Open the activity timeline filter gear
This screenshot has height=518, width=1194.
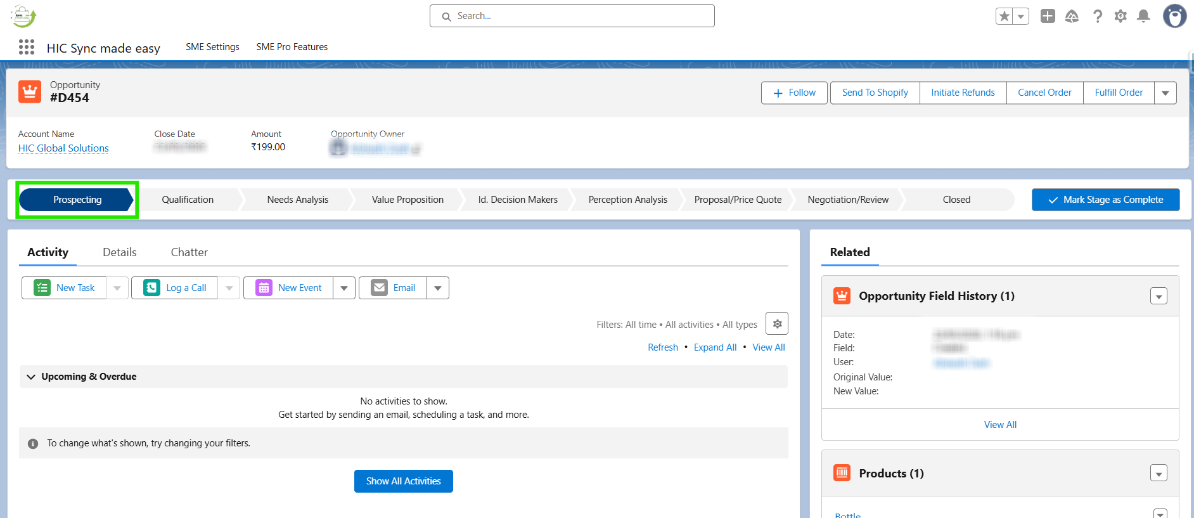tap(777, 324)
